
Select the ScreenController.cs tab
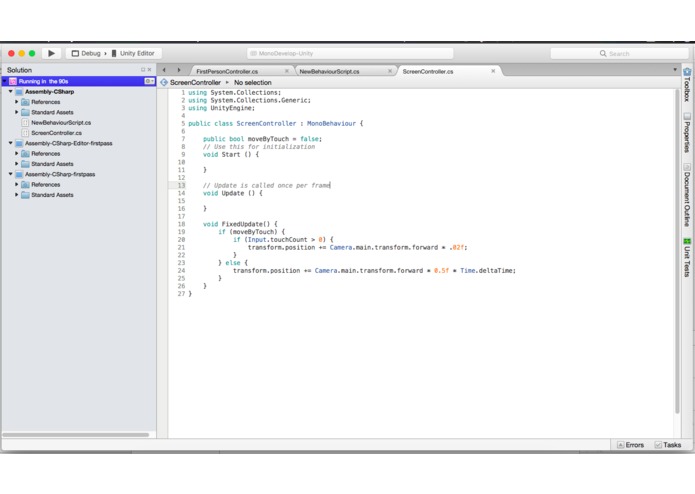[x=428, y=71]
